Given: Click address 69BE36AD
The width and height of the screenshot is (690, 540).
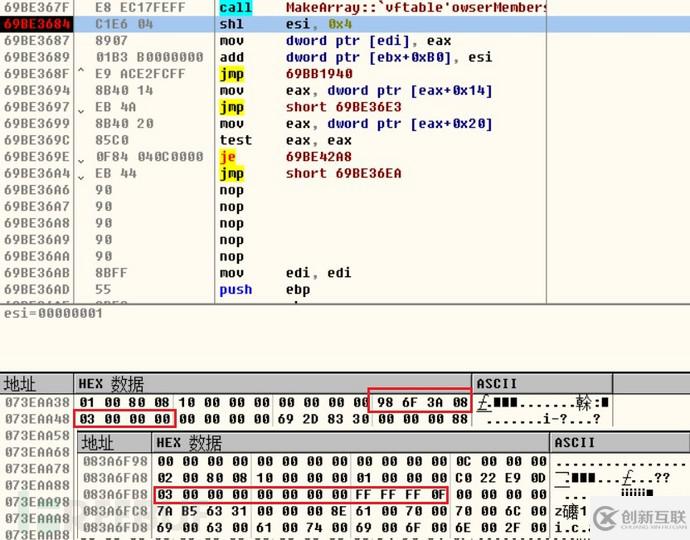Looking at the screenshot, I should pos(37,290).
